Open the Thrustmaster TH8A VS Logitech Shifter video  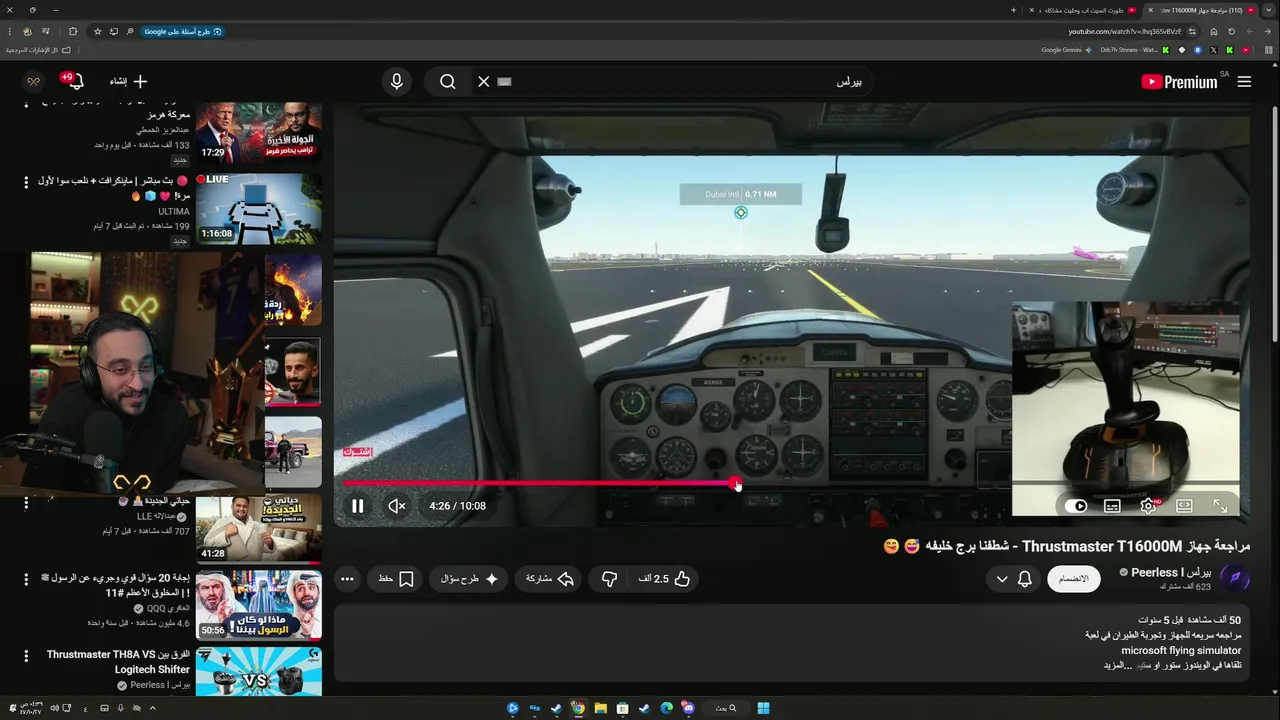258,672
